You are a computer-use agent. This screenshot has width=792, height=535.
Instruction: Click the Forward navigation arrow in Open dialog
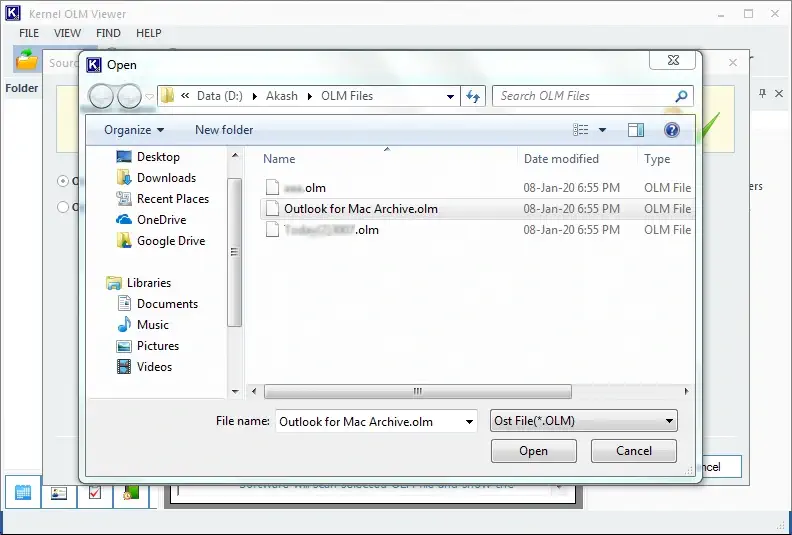[x=129, y=96]
